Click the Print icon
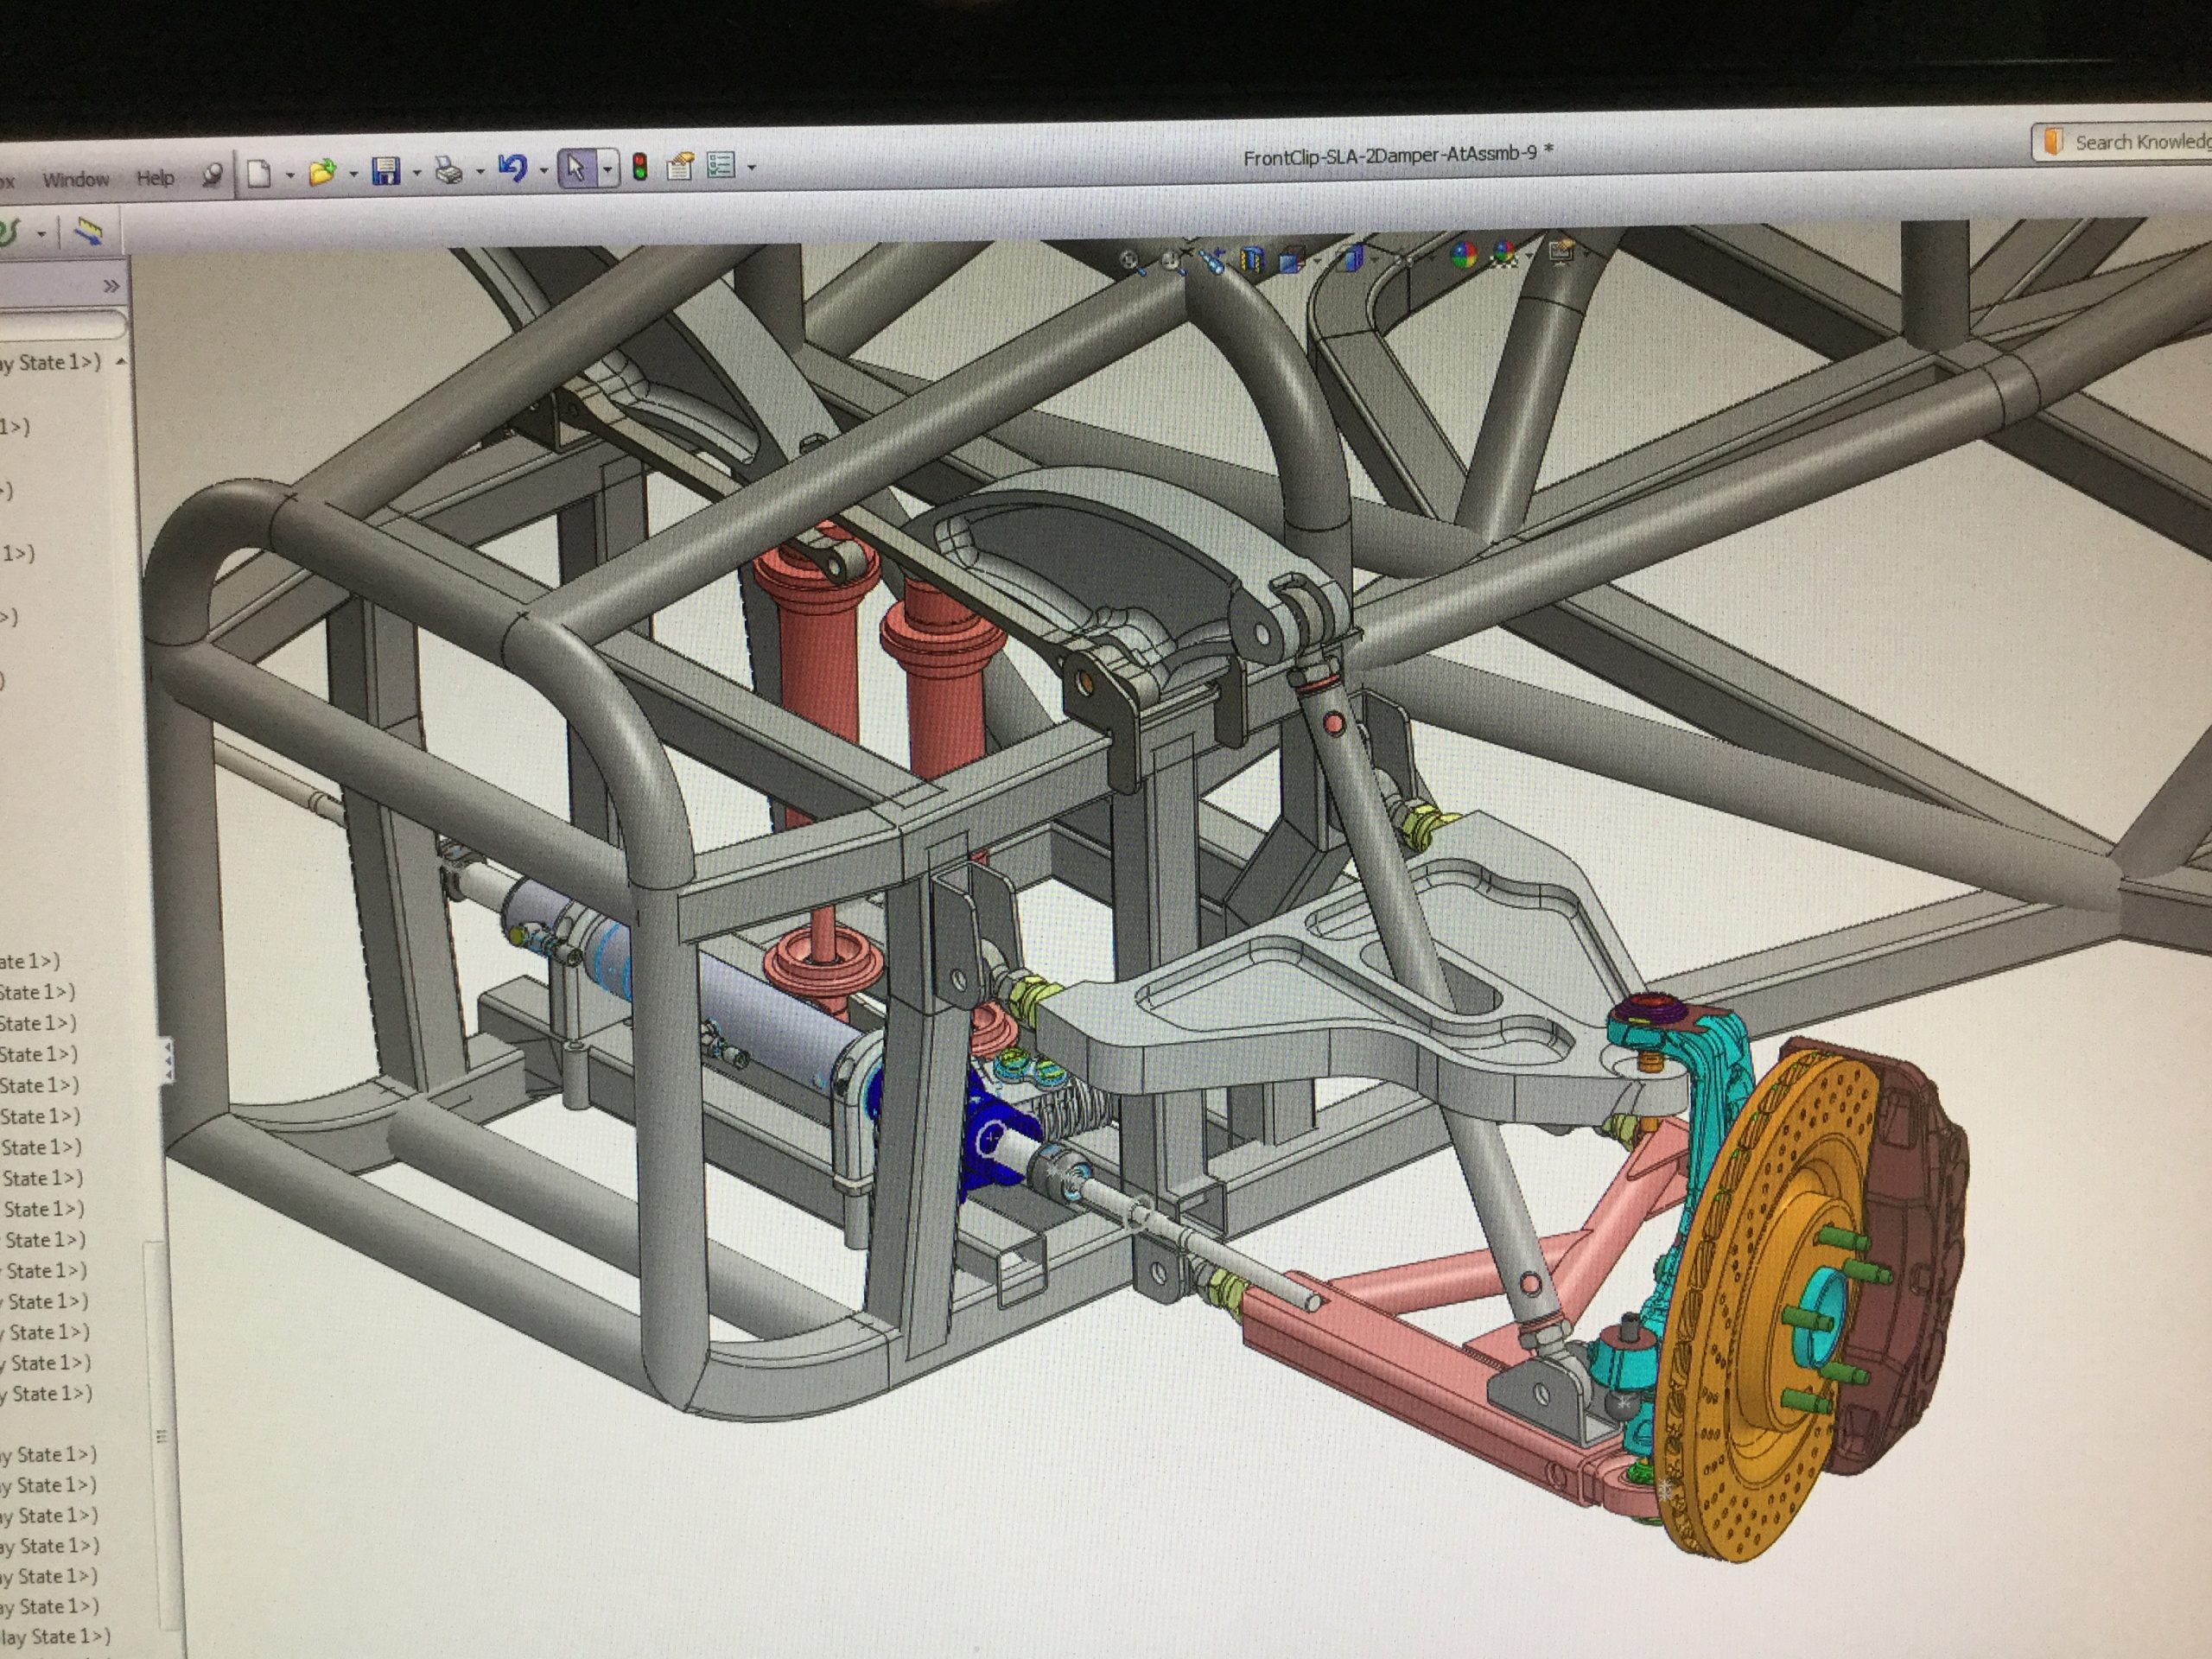2212x1659 pixels. tap(449, 171)
